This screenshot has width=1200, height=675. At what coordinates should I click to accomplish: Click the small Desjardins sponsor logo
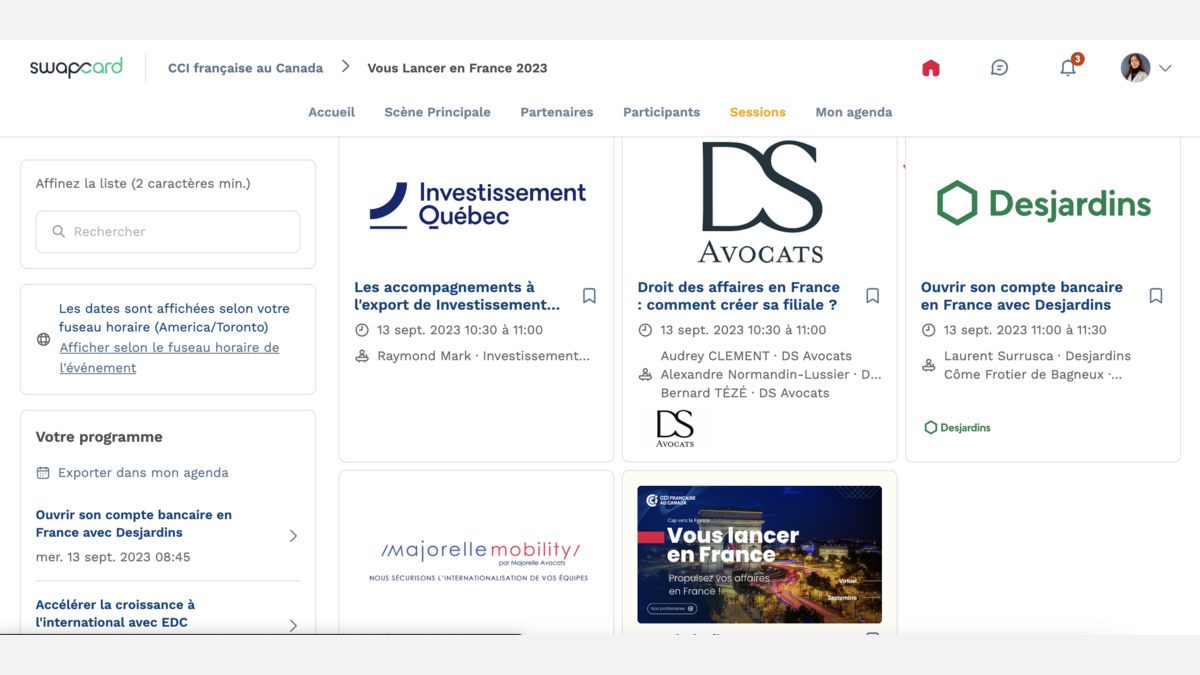957,427
